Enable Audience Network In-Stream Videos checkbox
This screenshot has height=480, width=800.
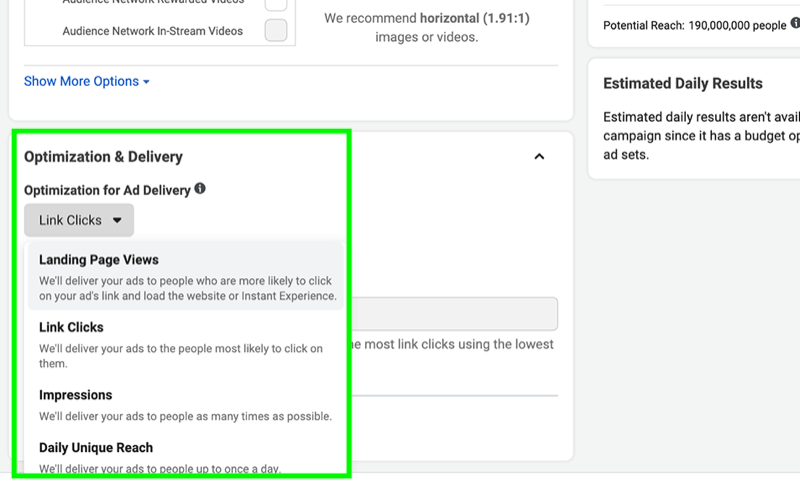275,31
